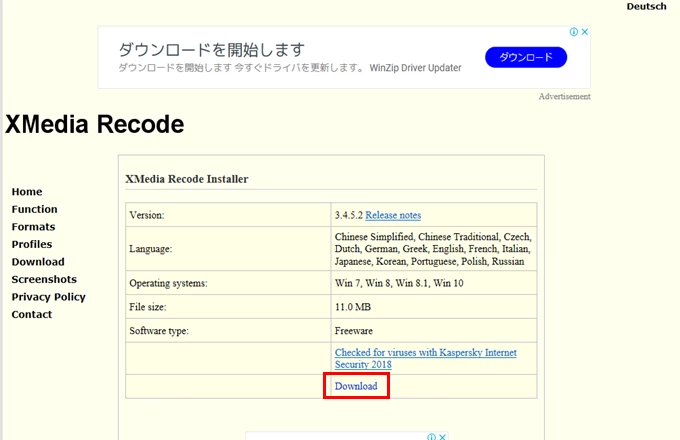
Task: Select the Version: label cell
Action: (228, 215)
